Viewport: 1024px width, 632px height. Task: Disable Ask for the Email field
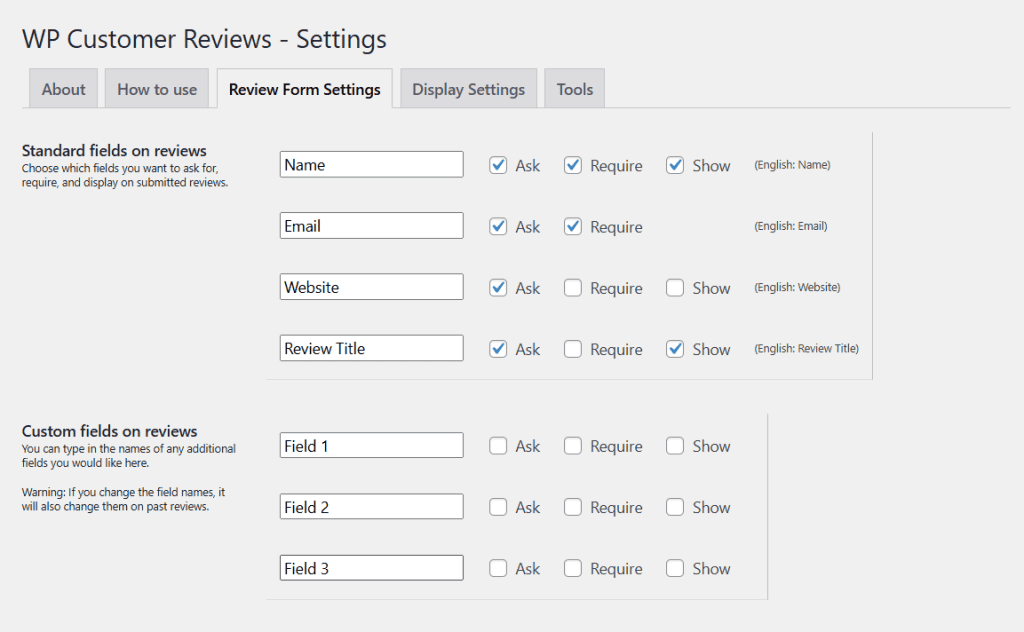tap(498, 226)
